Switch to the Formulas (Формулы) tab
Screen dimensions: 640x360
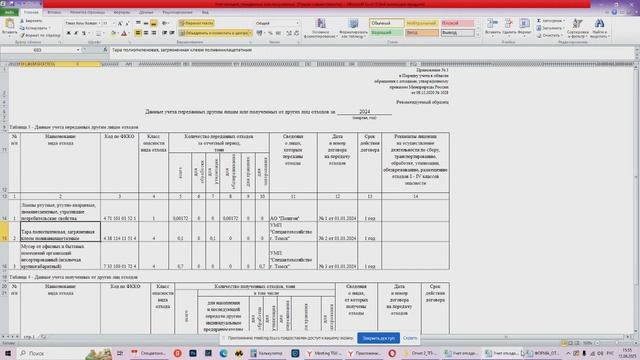tap(122, 12)
